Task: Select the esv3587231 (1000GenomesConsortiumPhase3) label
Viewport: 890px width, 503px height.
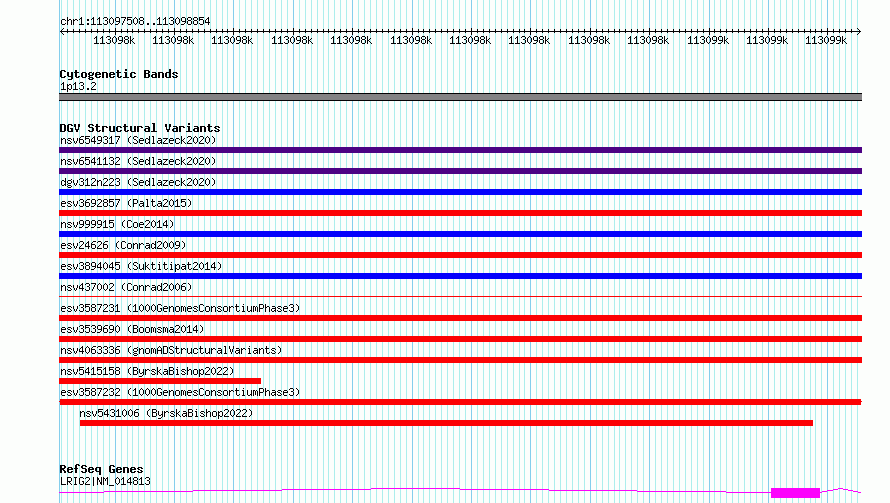Action: (x=180, y=308)
